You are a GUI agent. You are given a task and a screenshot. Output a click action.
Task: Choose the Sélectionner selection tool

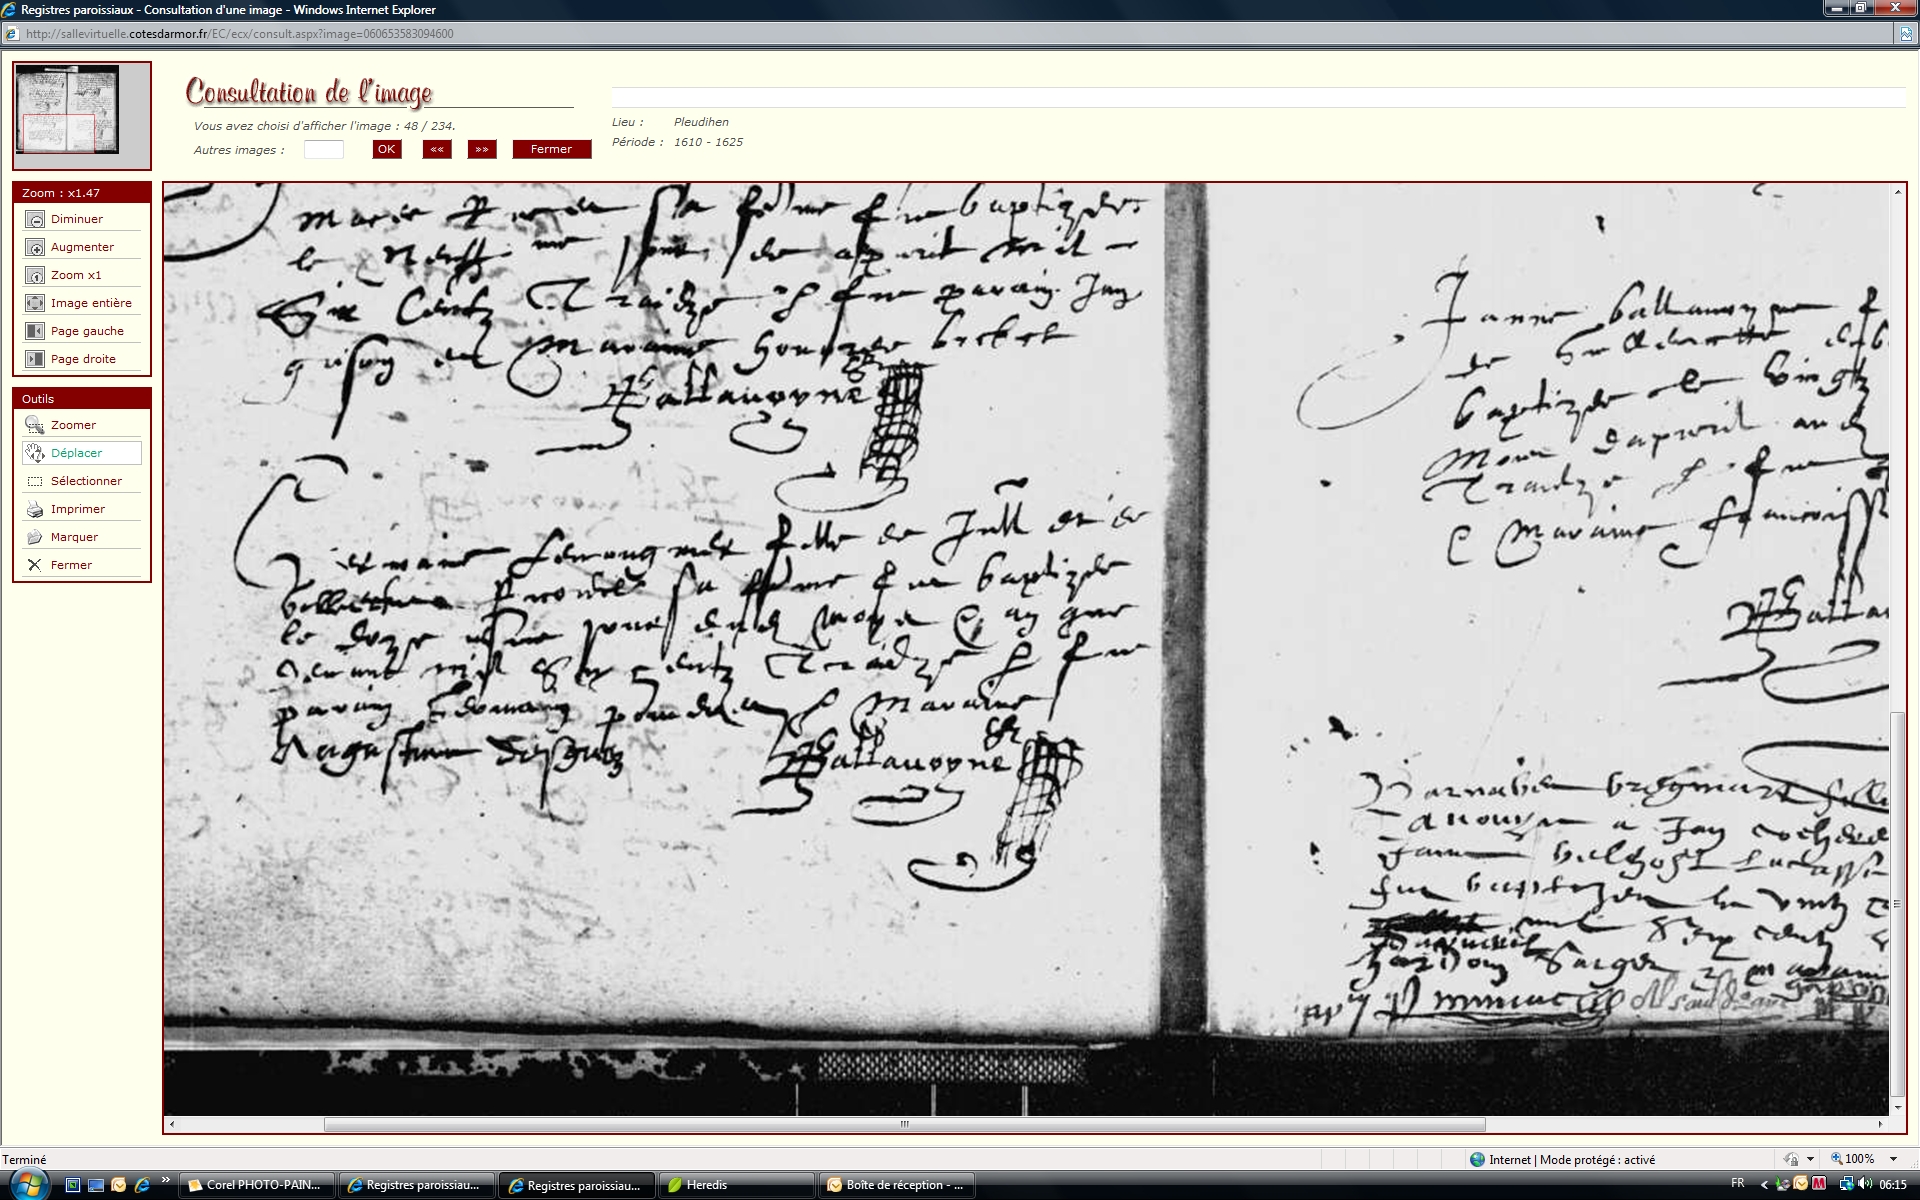coord(35,482)
